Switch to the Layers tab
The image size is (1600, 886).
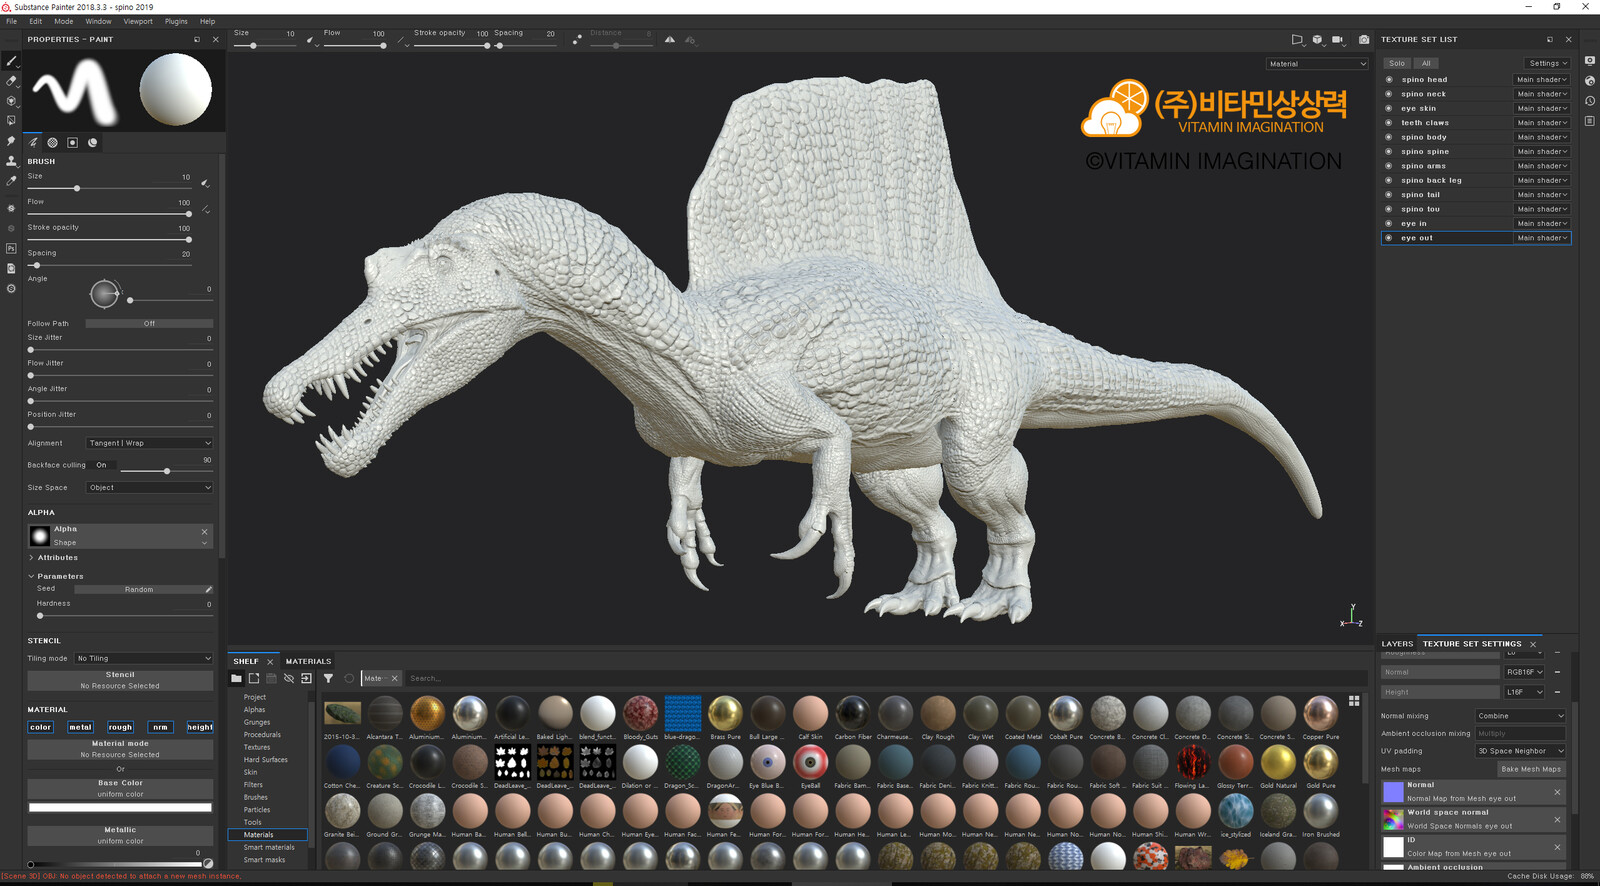pos(1397,644)
